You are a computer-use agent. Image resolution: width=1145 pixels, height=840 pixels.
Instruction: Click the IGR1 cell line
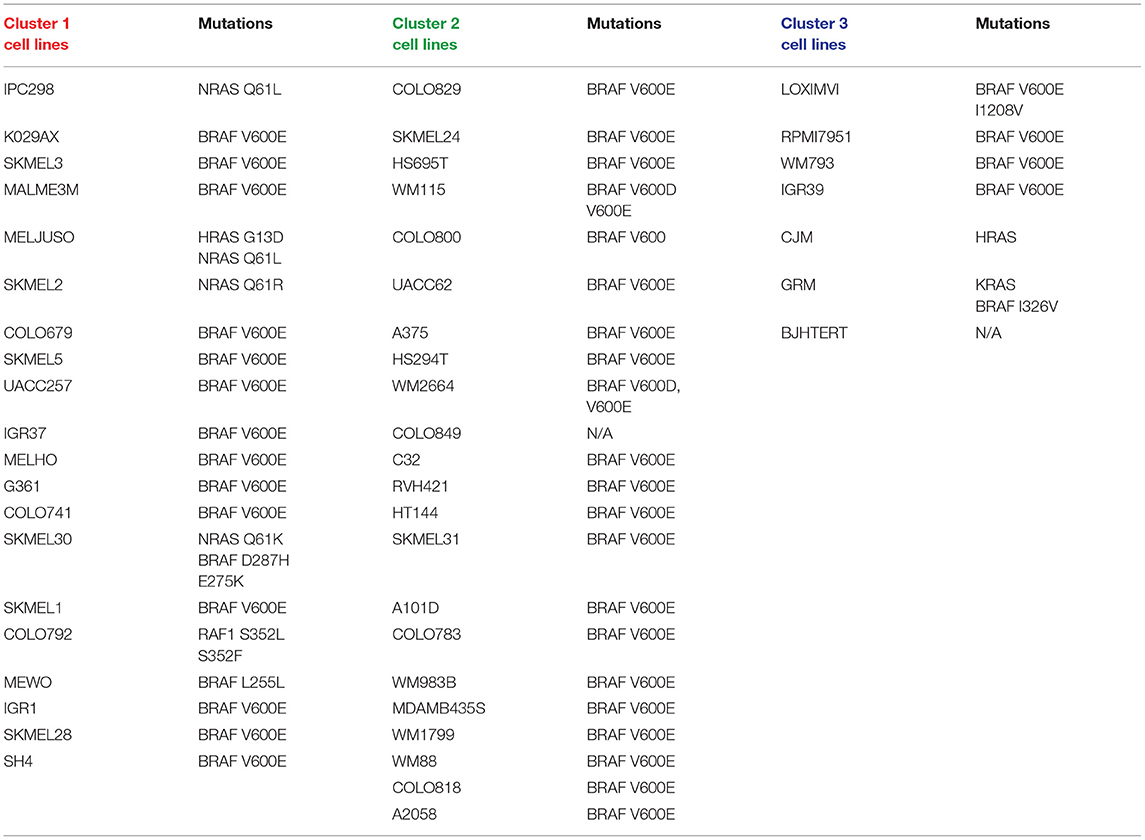[x=20, y=709]
